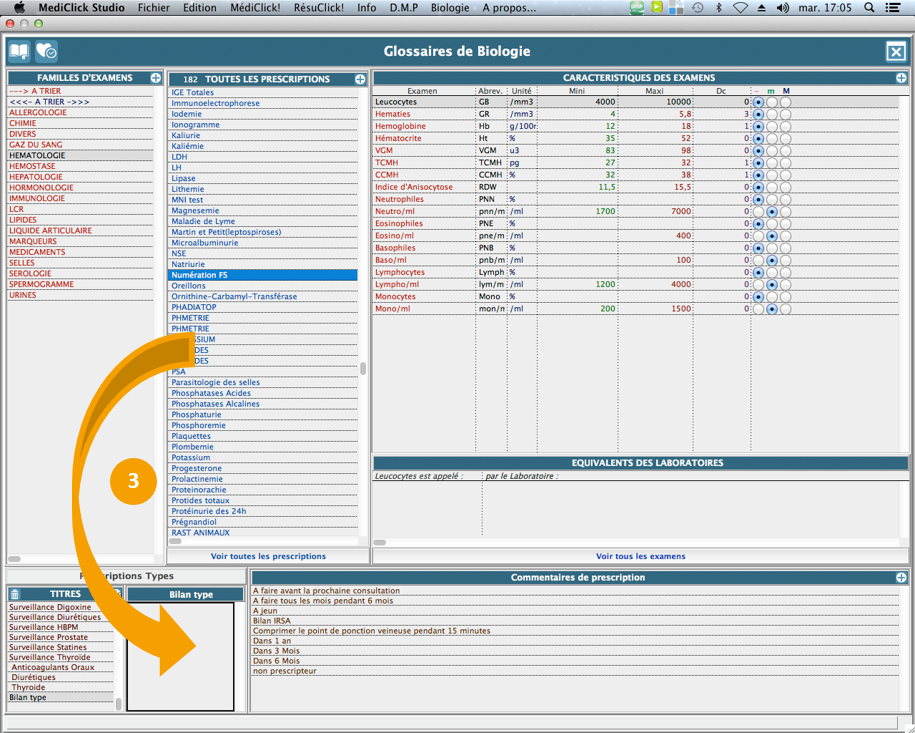Open the Biologie menu

pyautogui.click(x=450, y=8)
